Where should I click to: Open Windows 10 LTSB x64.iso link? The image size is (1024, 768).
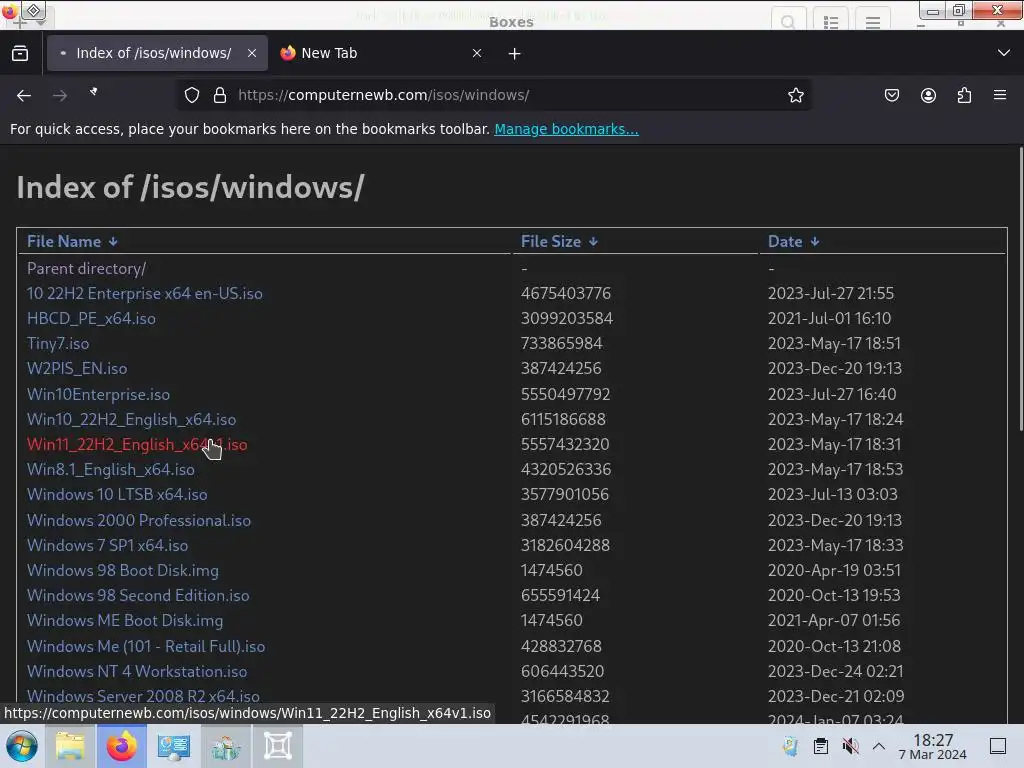pos(117,494)
